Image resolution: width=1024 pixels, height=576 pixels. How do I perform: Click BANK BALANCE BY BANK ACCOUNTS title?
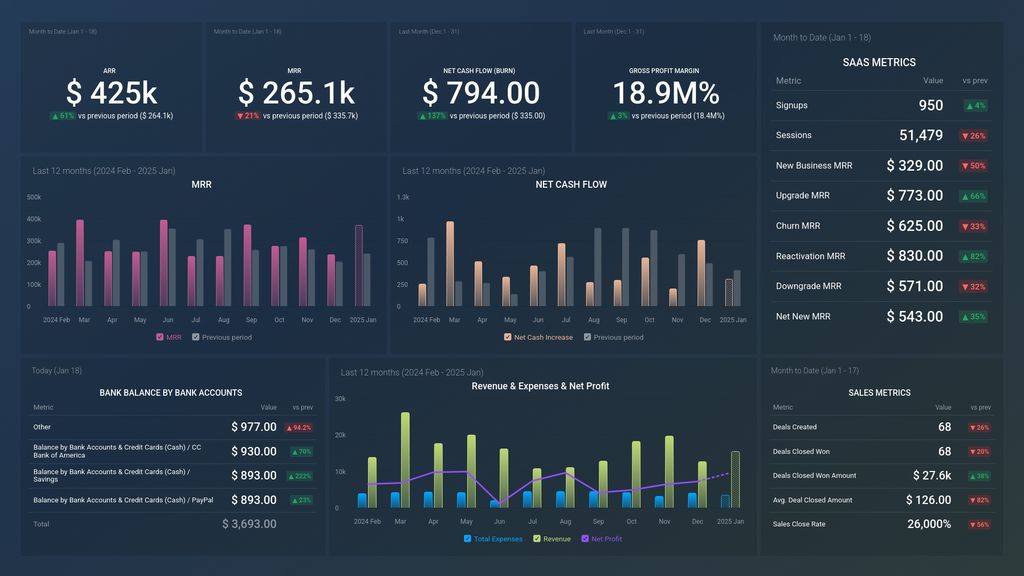(x=170, y=392)
